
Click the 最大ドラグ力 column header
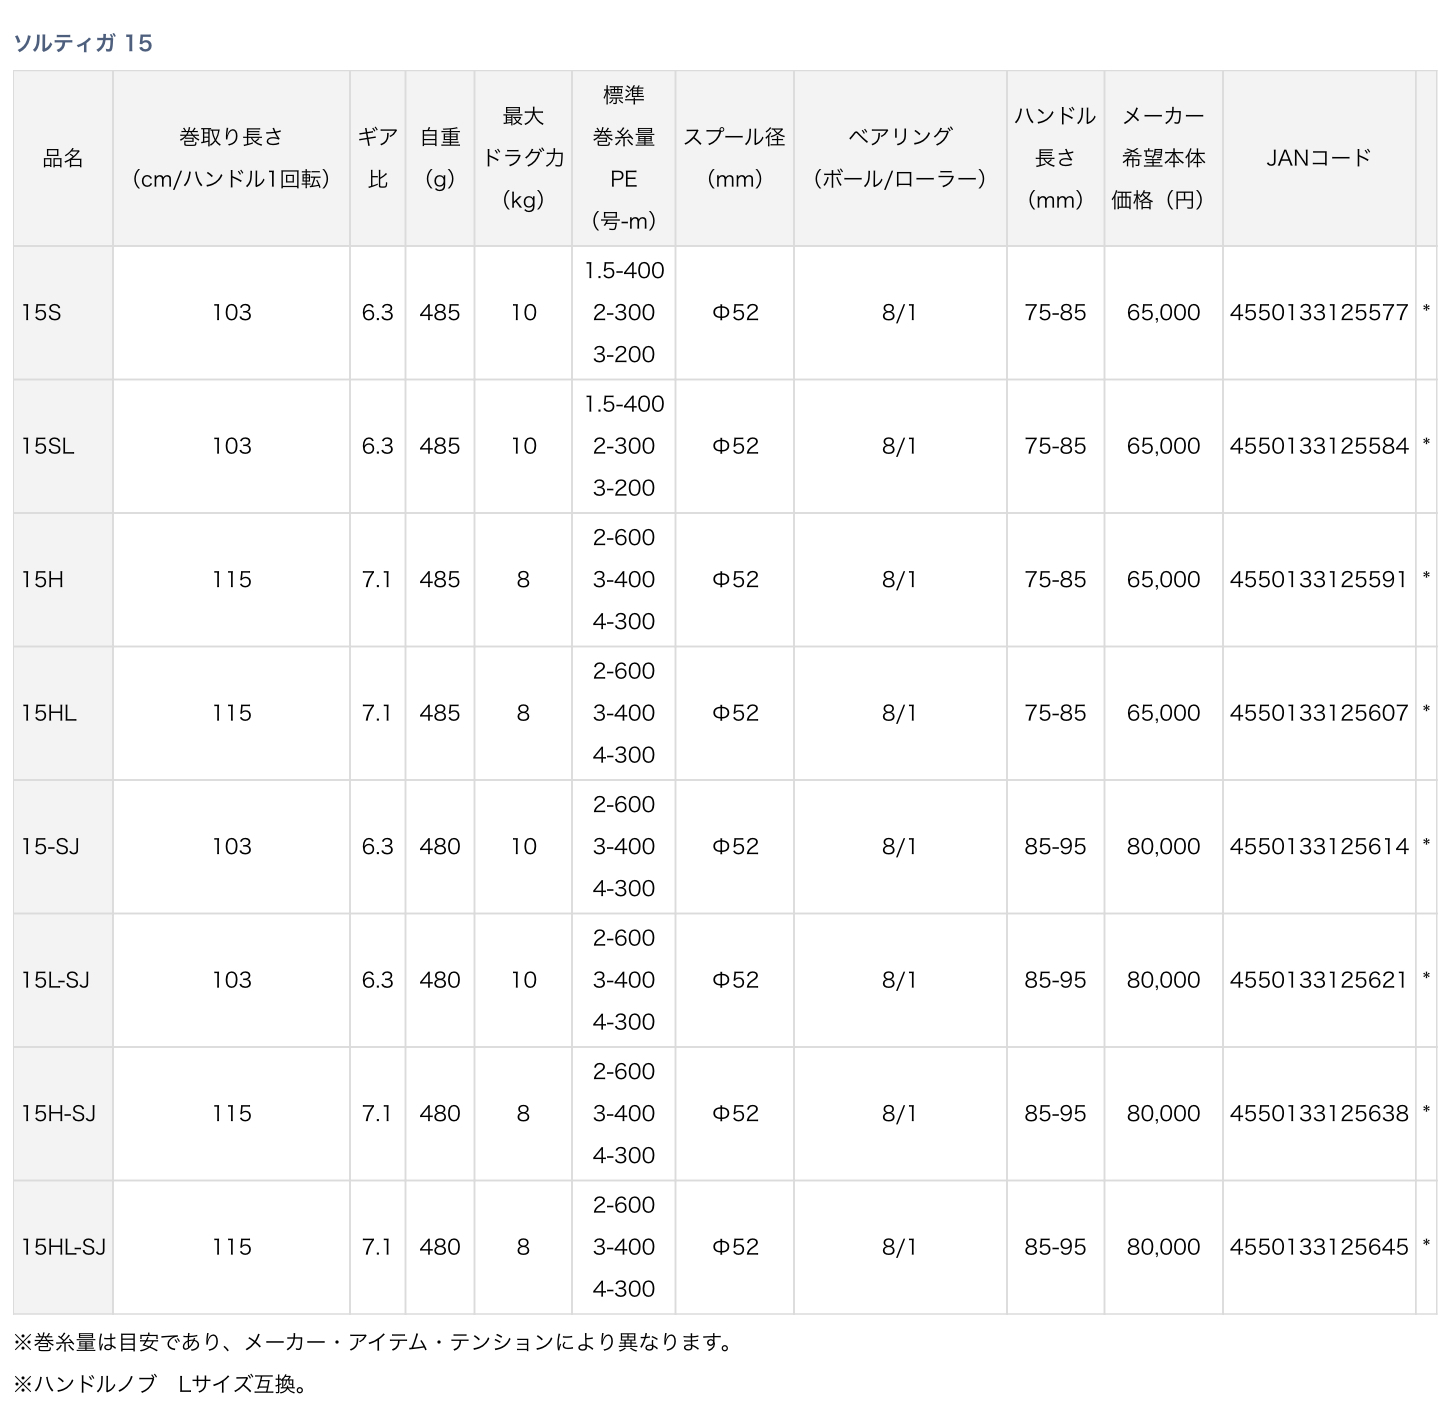click(523, 158)
